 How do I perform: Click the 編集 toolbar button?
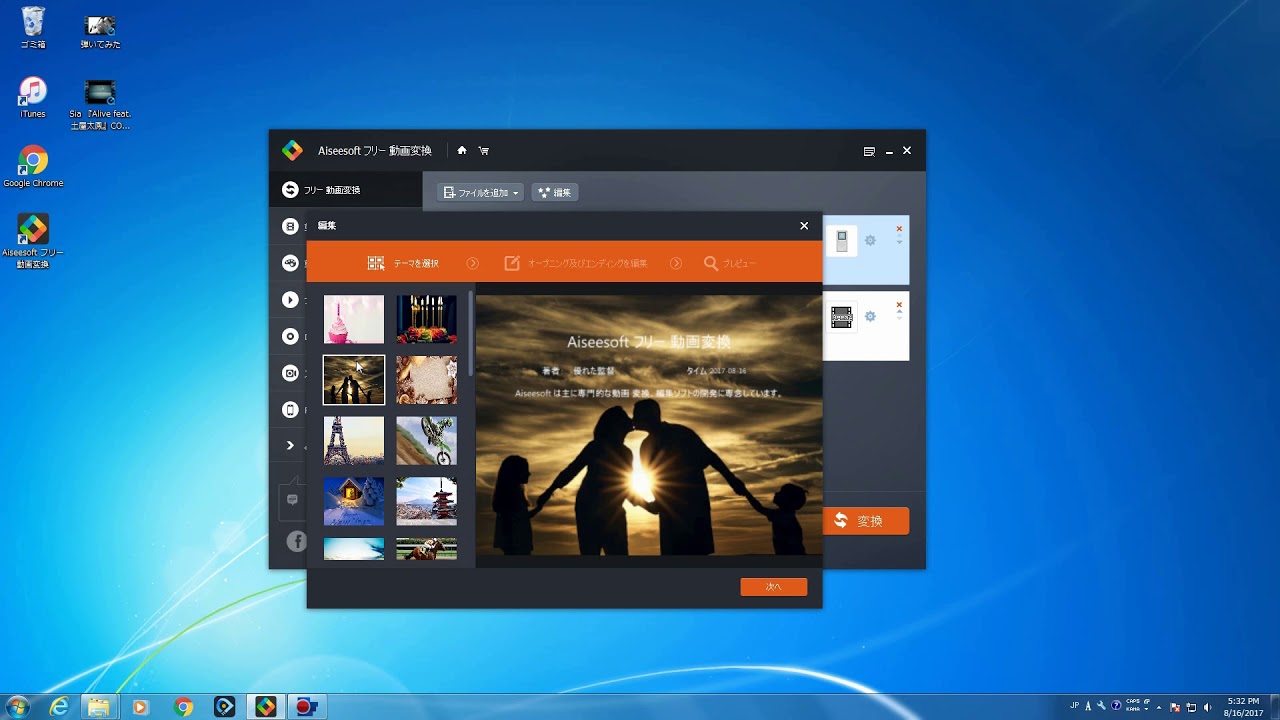(x=555, y=193)
